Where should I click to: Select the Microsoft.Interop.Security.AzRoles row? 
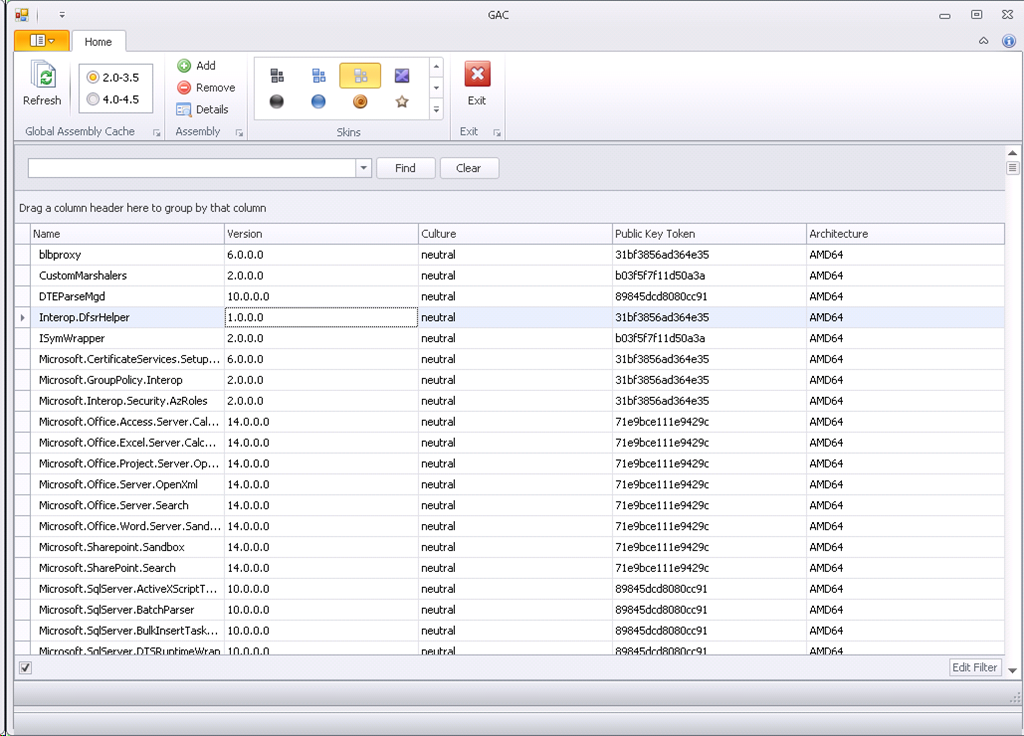coord(509,401)
